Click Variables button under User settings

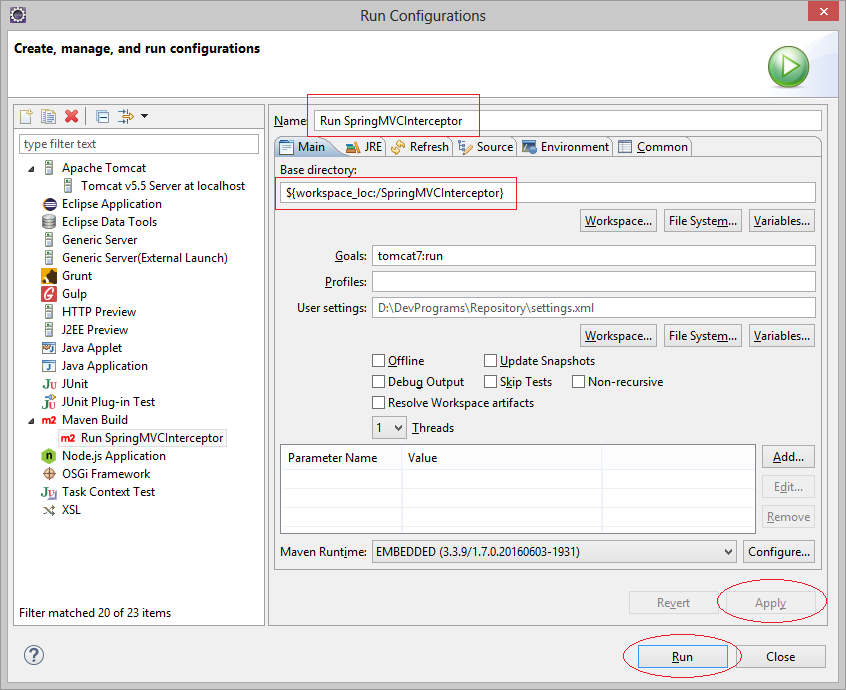tap(782, 336)
